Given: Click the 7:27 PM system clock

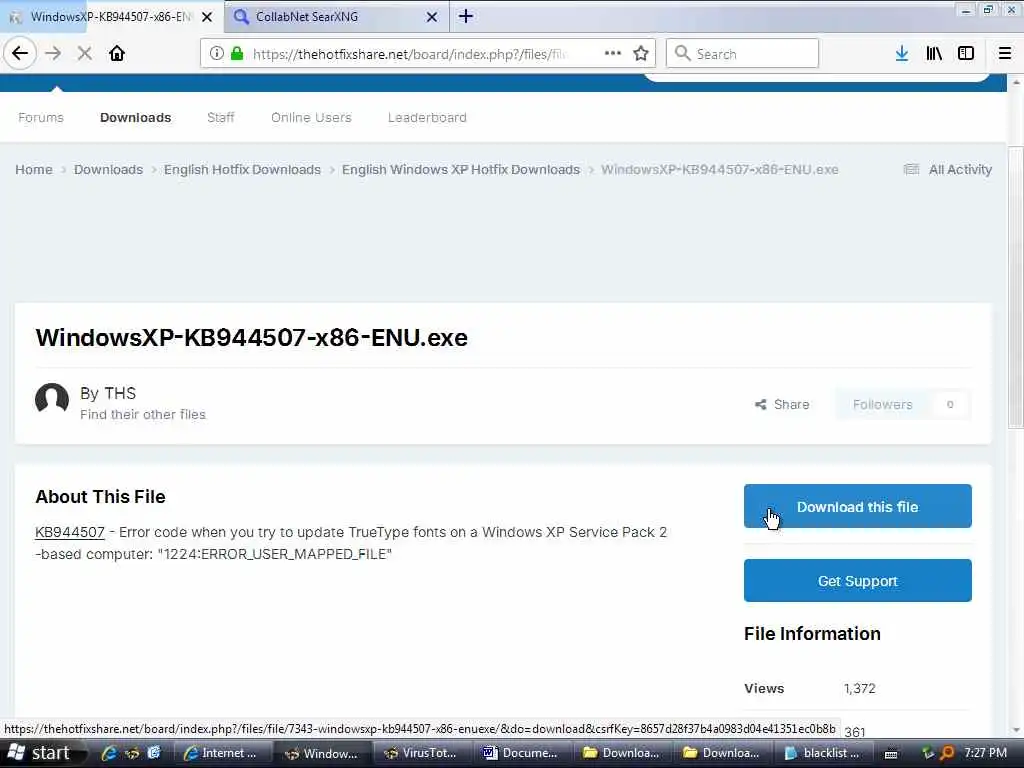Looking at the screenshot, I should (985, 753).
